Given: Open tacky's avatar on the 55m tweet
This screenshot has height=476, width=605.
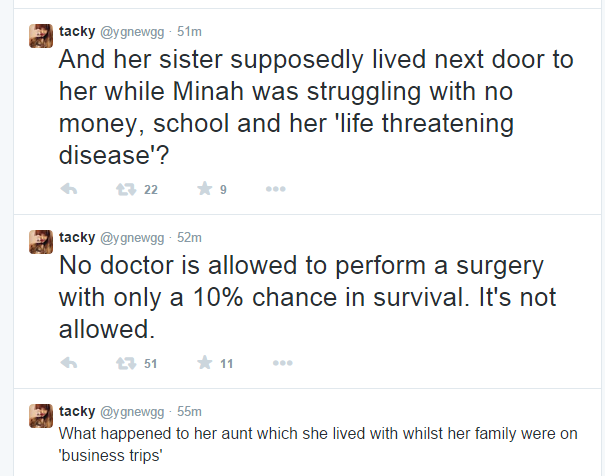Looking at the screenshot, I should pos(40,417).
